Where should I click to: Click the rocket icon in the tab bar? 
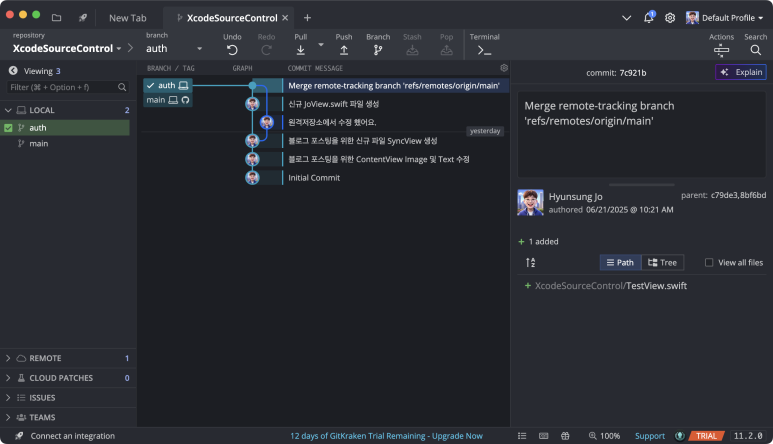(82, 18)
